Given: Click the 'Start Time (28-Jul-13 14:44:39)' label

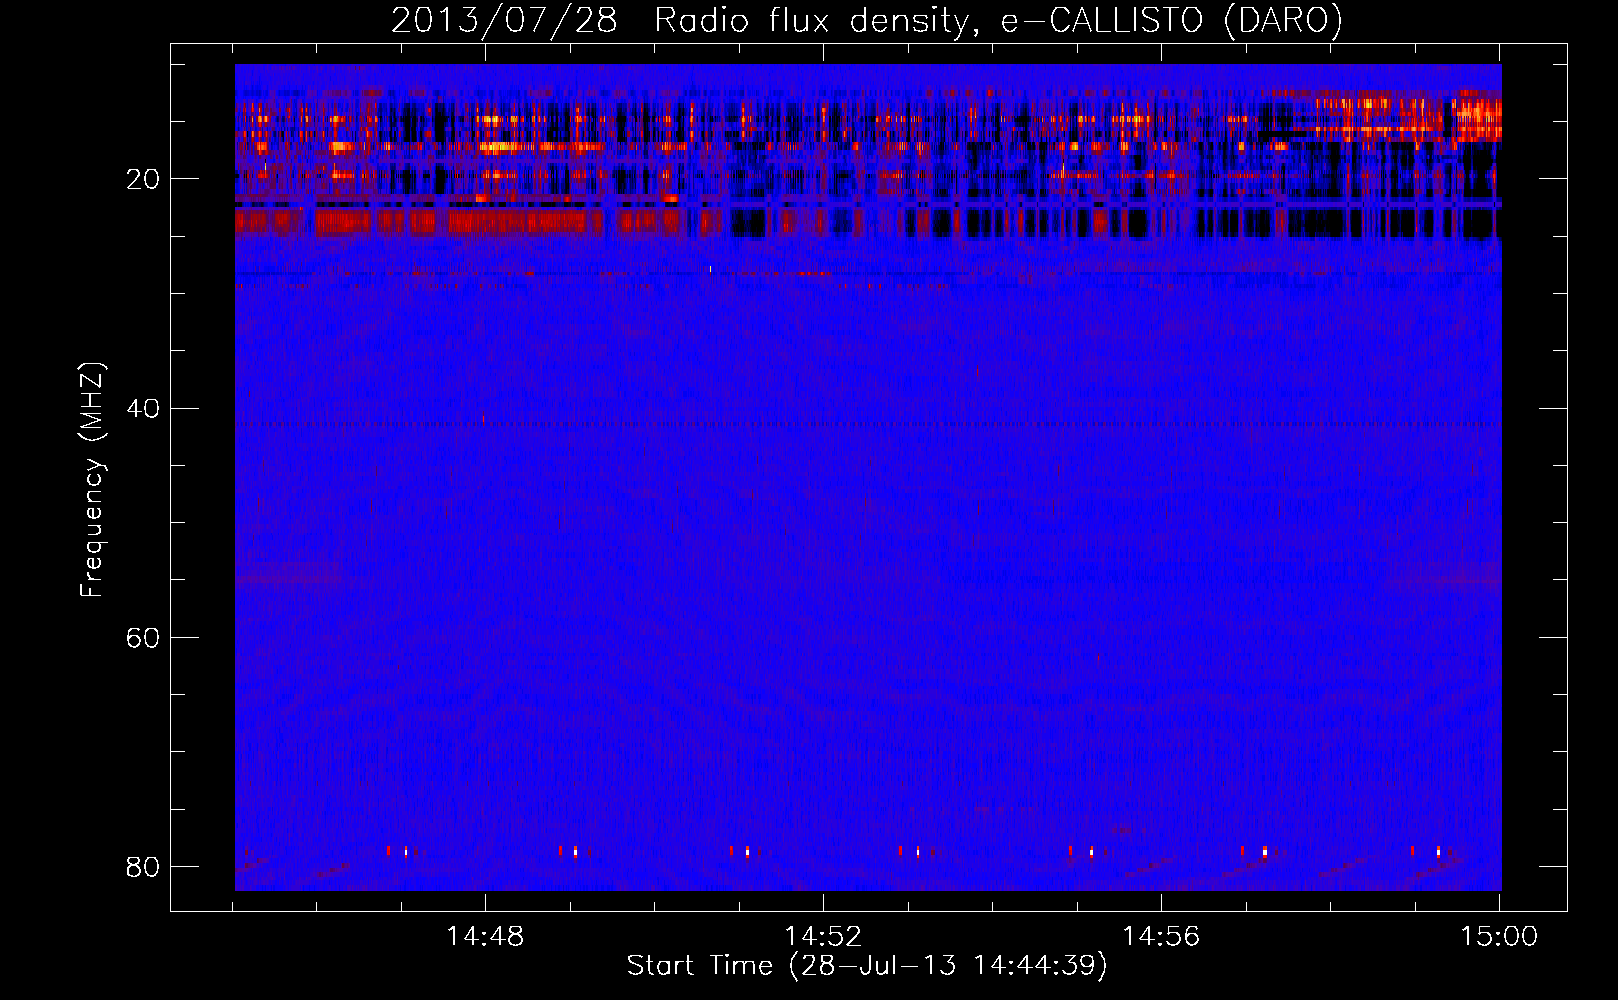Looking at the screenshot, I should 867,966.
